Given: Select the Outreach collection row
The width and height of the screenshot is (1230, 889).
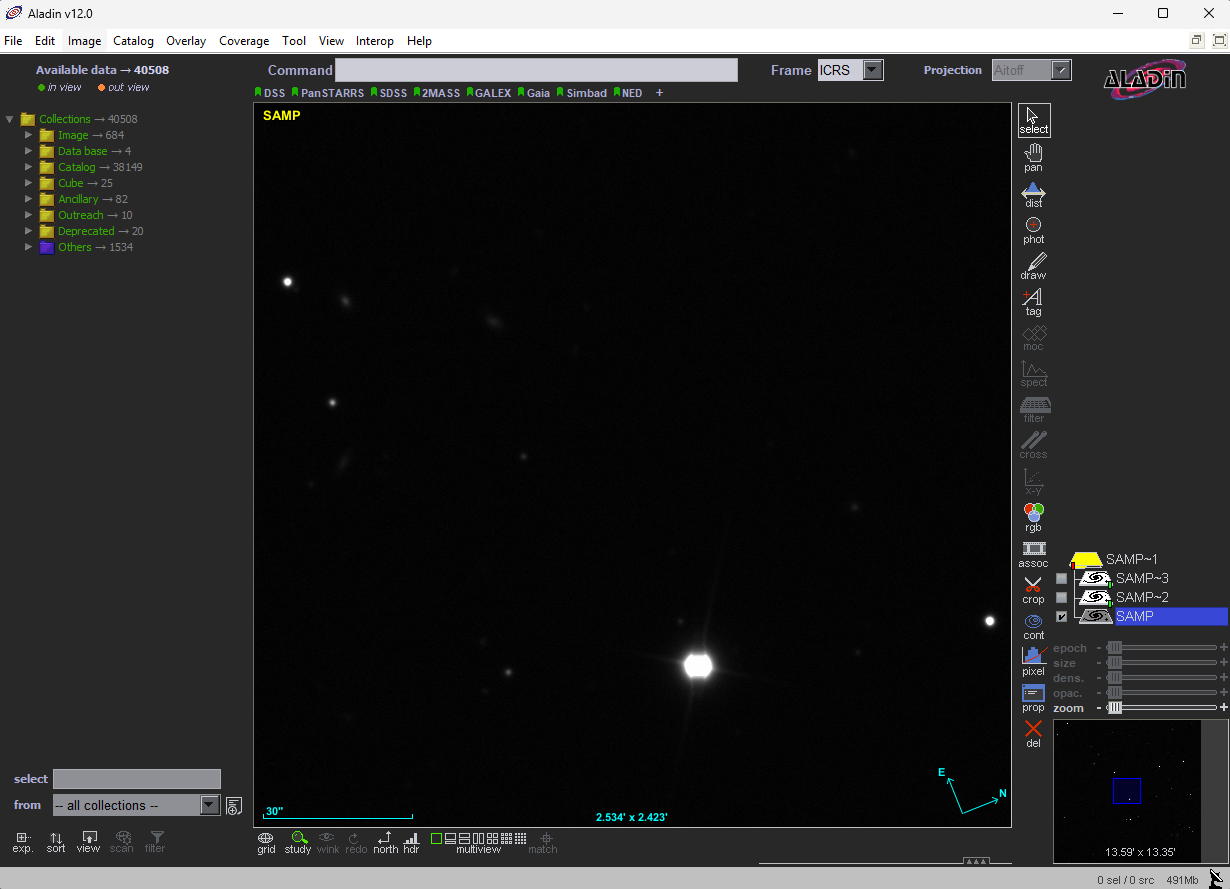Looking at the screenshot, I should click(85, 215).
